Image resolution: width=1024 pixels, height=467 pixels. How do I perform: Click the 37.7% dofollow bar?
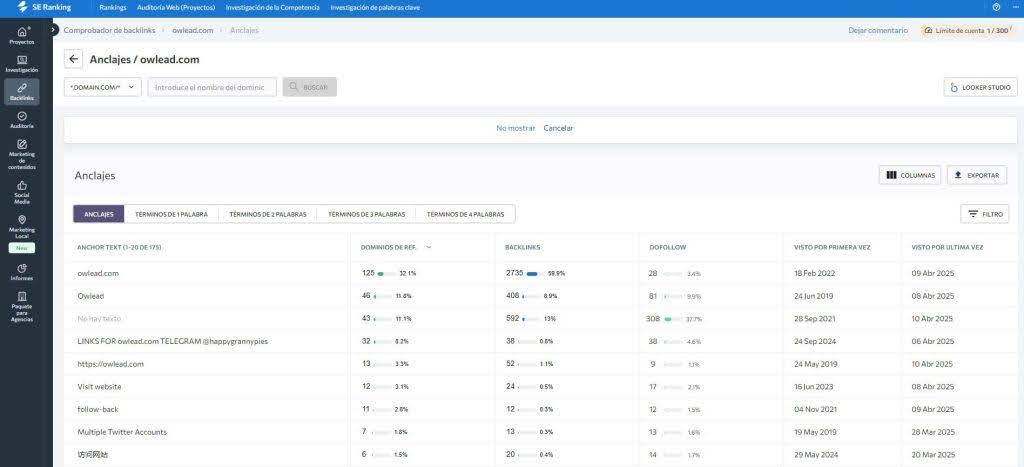coord(673,319)
